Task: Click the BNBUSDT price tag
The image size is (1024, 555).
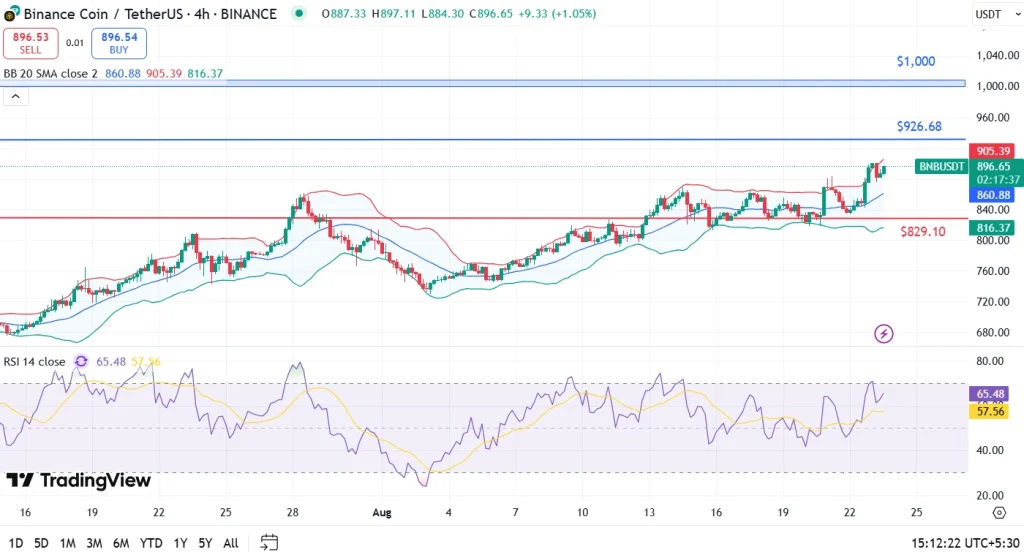Action: (941, 166)
